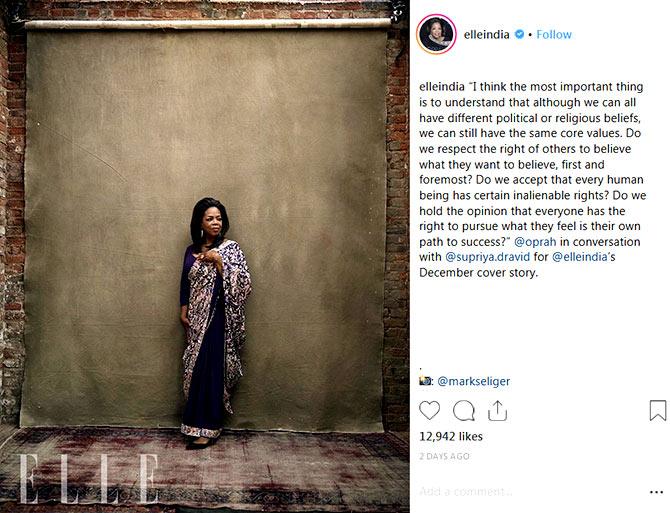Click the verified badge beside elleindia

[519, 34]
